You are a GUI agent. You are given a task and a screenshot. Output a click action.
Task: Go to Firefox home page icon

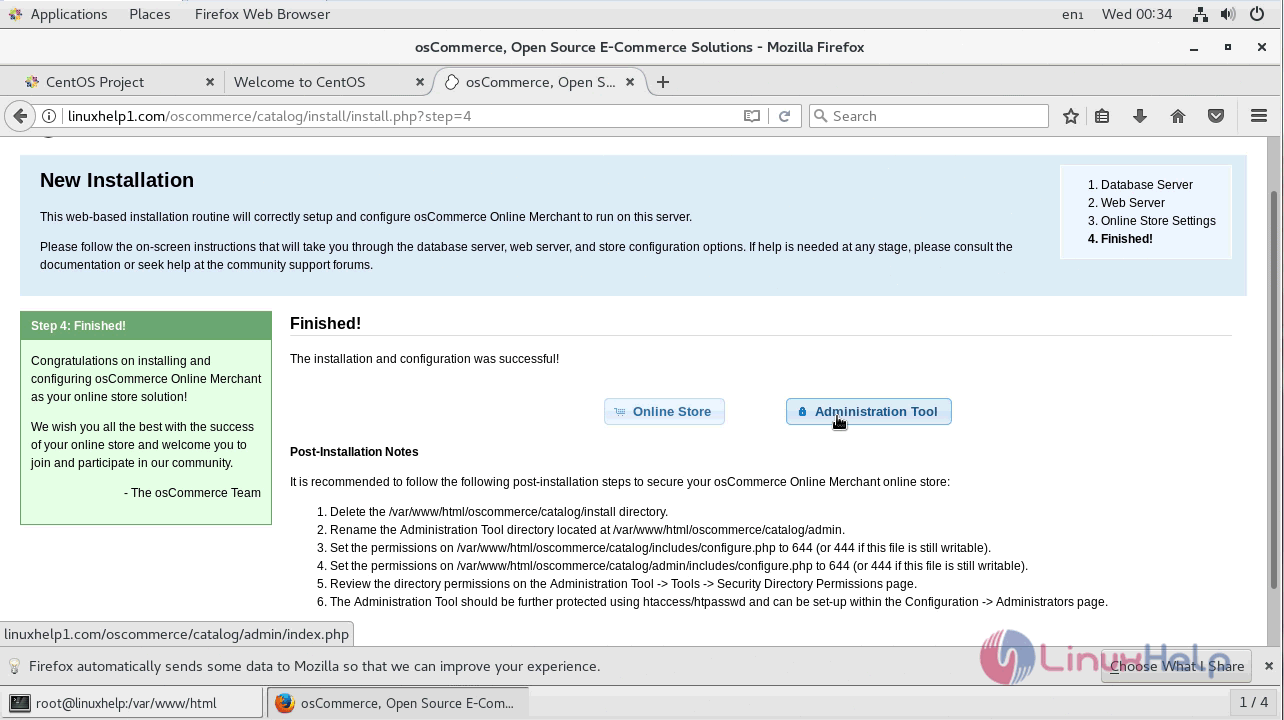pos(1178,116)
